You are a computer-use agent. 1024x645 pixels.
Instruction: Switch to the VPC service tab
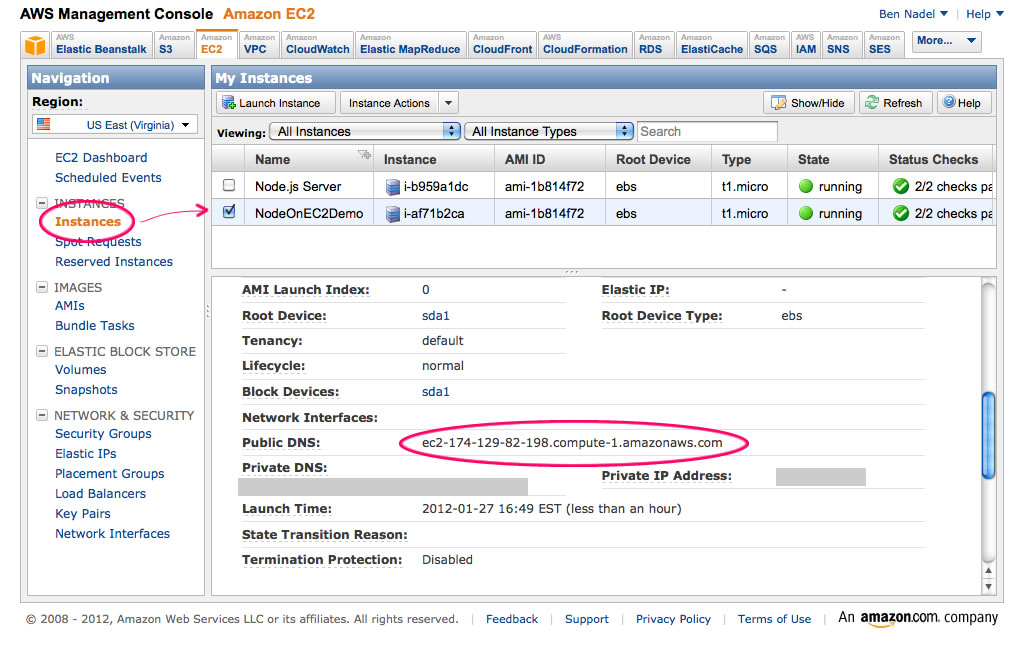[x=259, y=44]
